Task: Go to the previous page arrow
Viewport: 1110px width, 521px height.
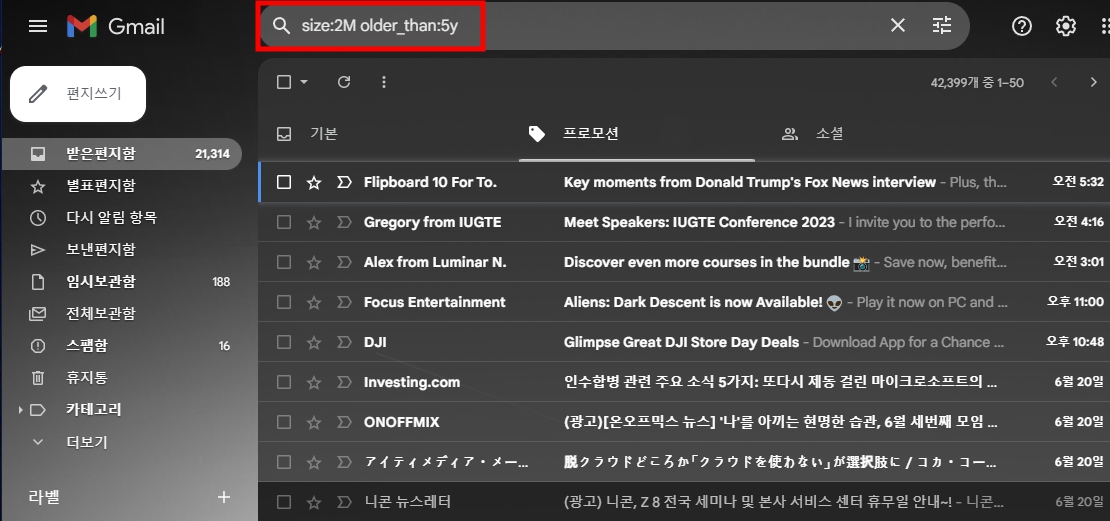Action: click(1054, 82)
